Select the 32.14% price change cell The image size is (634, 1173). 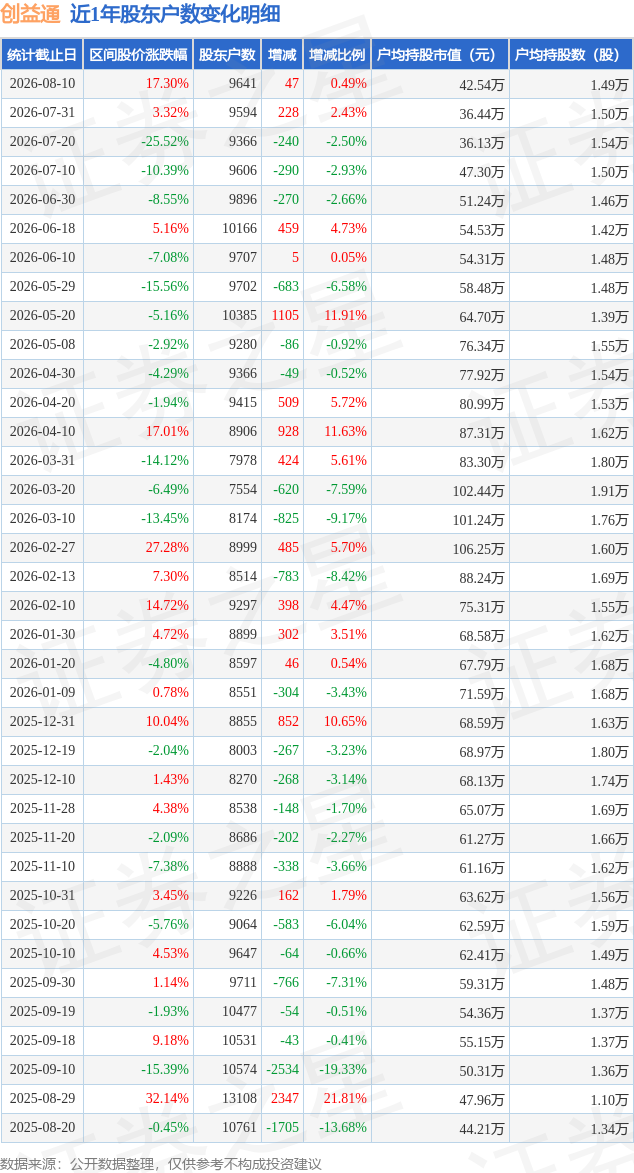[168, 1098]
